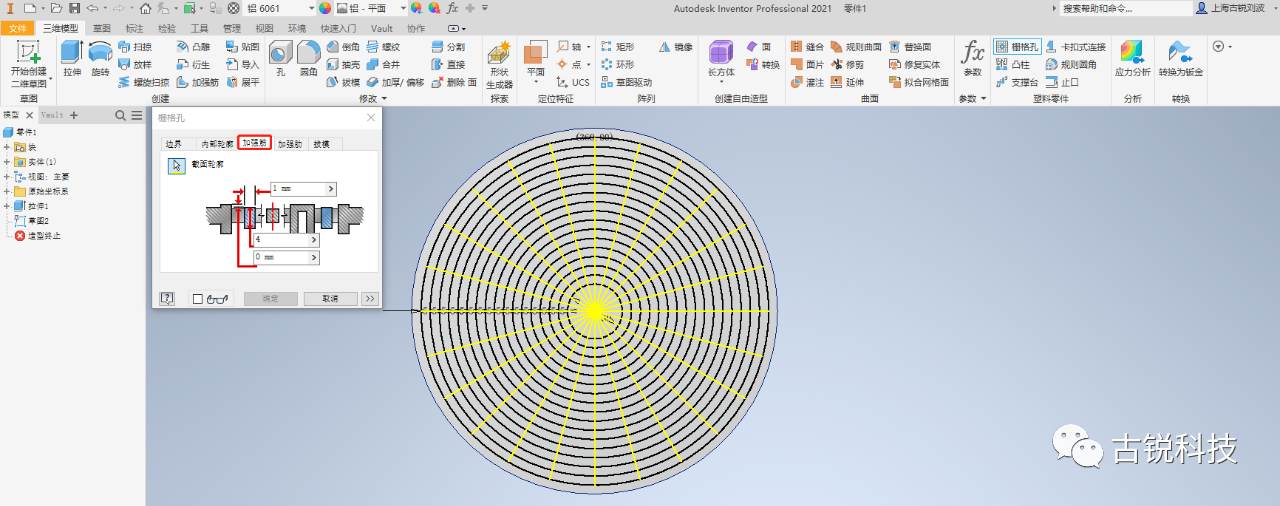Screen dimensions: 1280x506
Task: Expand dialog with the >> button
Action: (x=369, y=299)
